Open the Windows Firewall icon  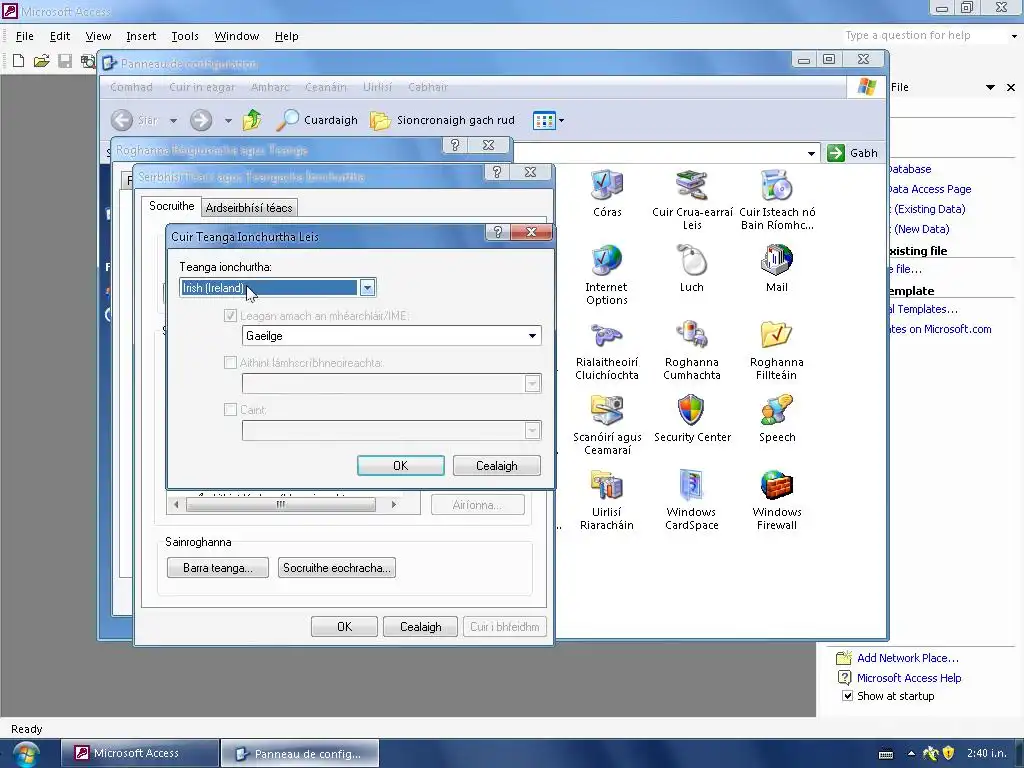[x=776, y=500]
